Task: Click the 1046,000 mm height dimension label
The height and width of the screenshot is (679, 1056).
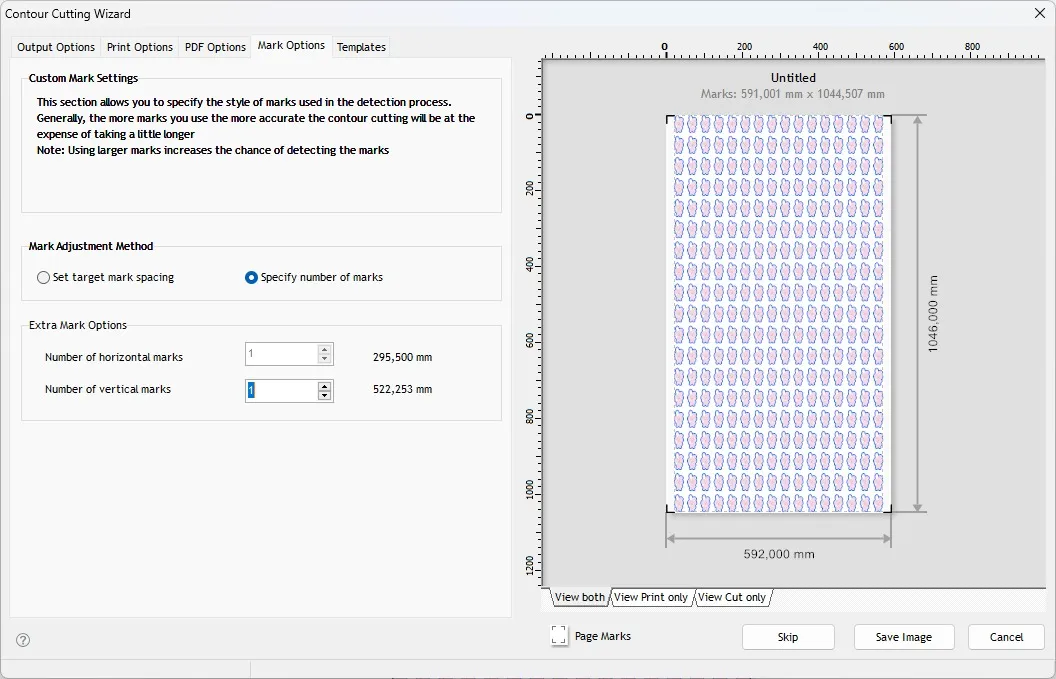Action: pos(933,314)
